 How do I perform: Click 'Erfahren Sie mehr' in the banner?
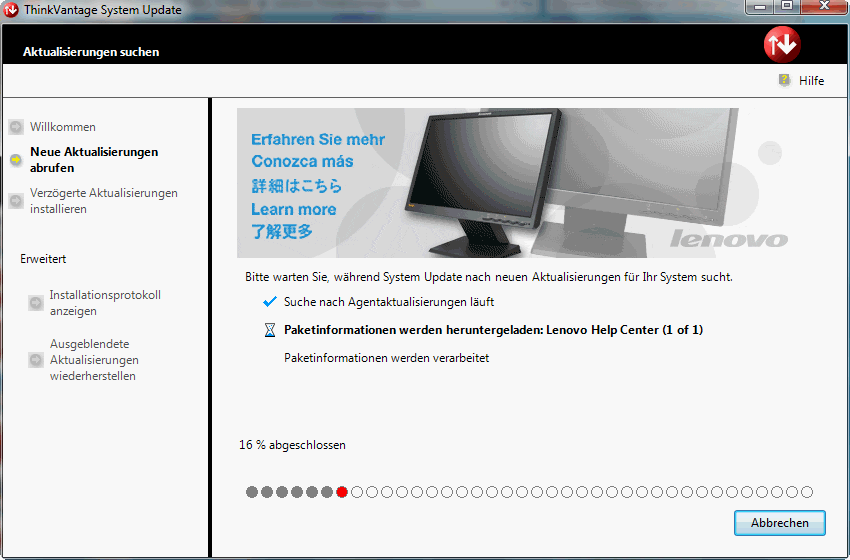point(318,139)
